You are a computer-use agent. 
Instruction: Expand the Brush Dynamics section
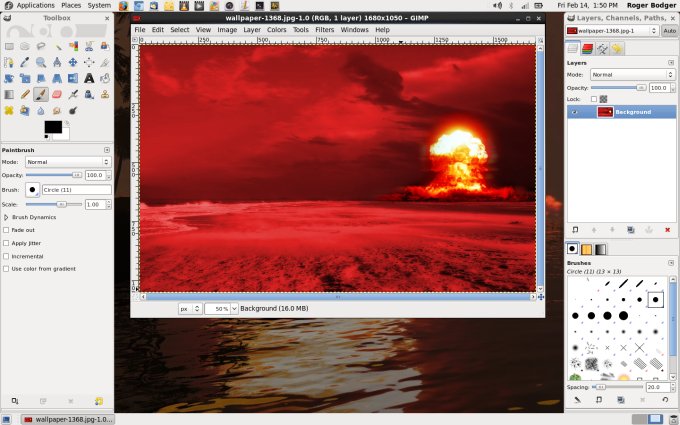[x=6, y=217]
